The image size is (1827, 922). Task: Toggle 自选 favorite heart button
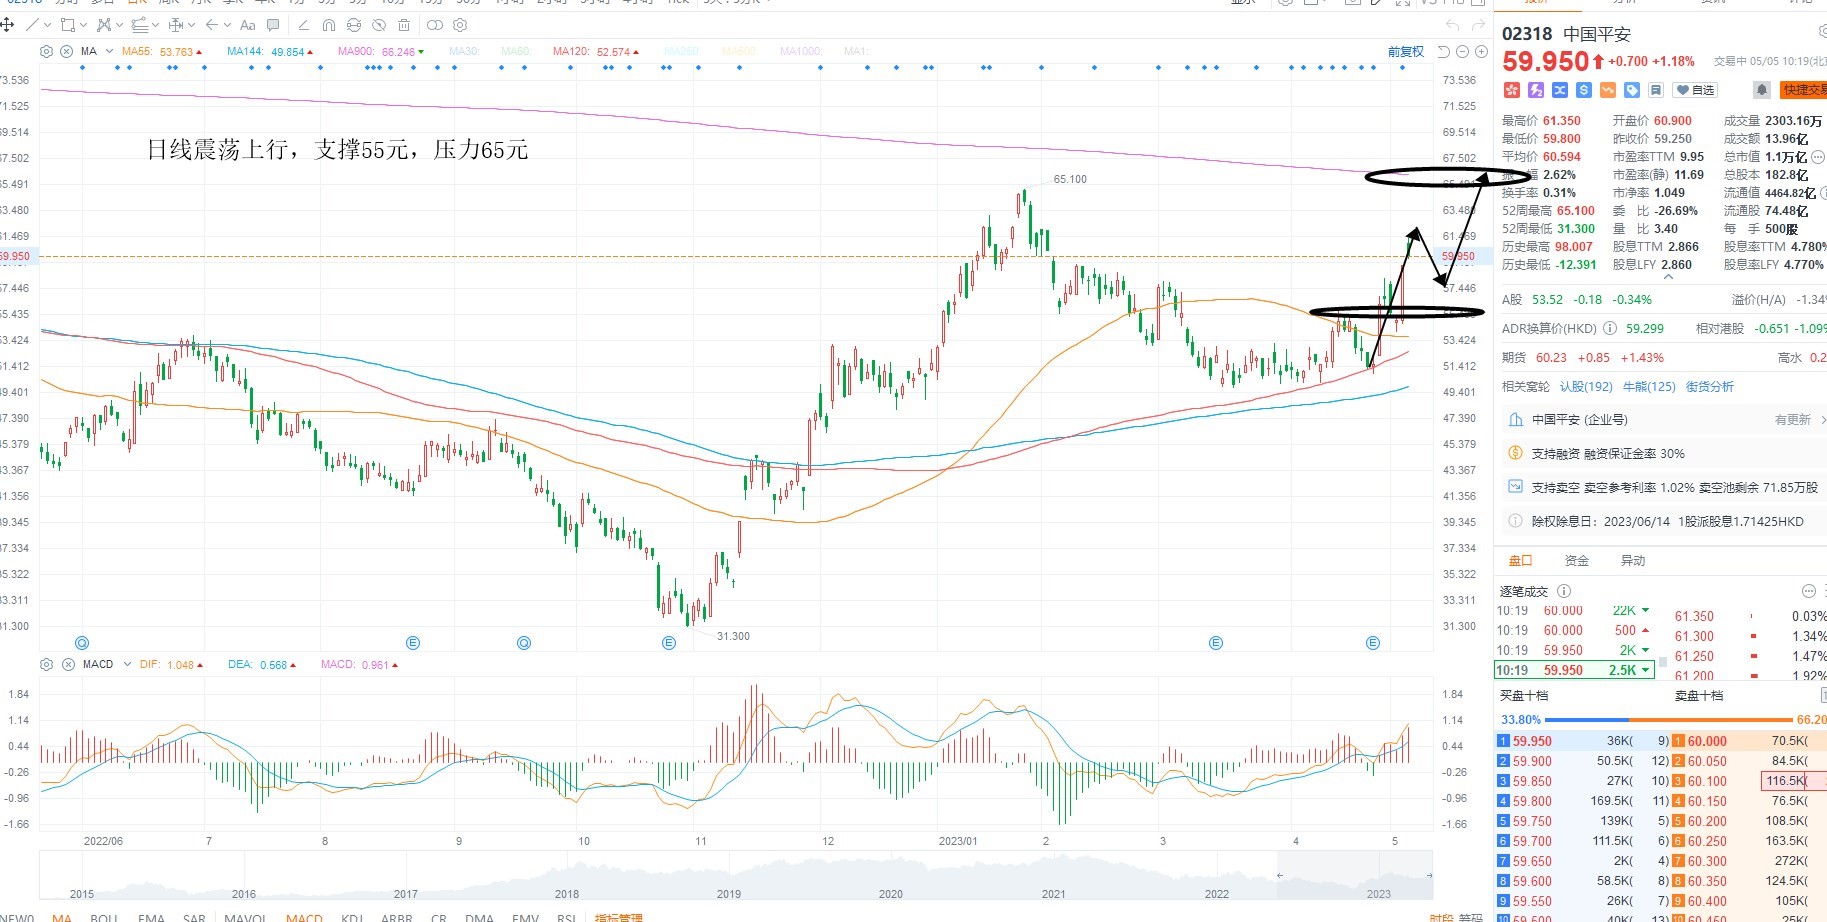tap(1695, 90)
